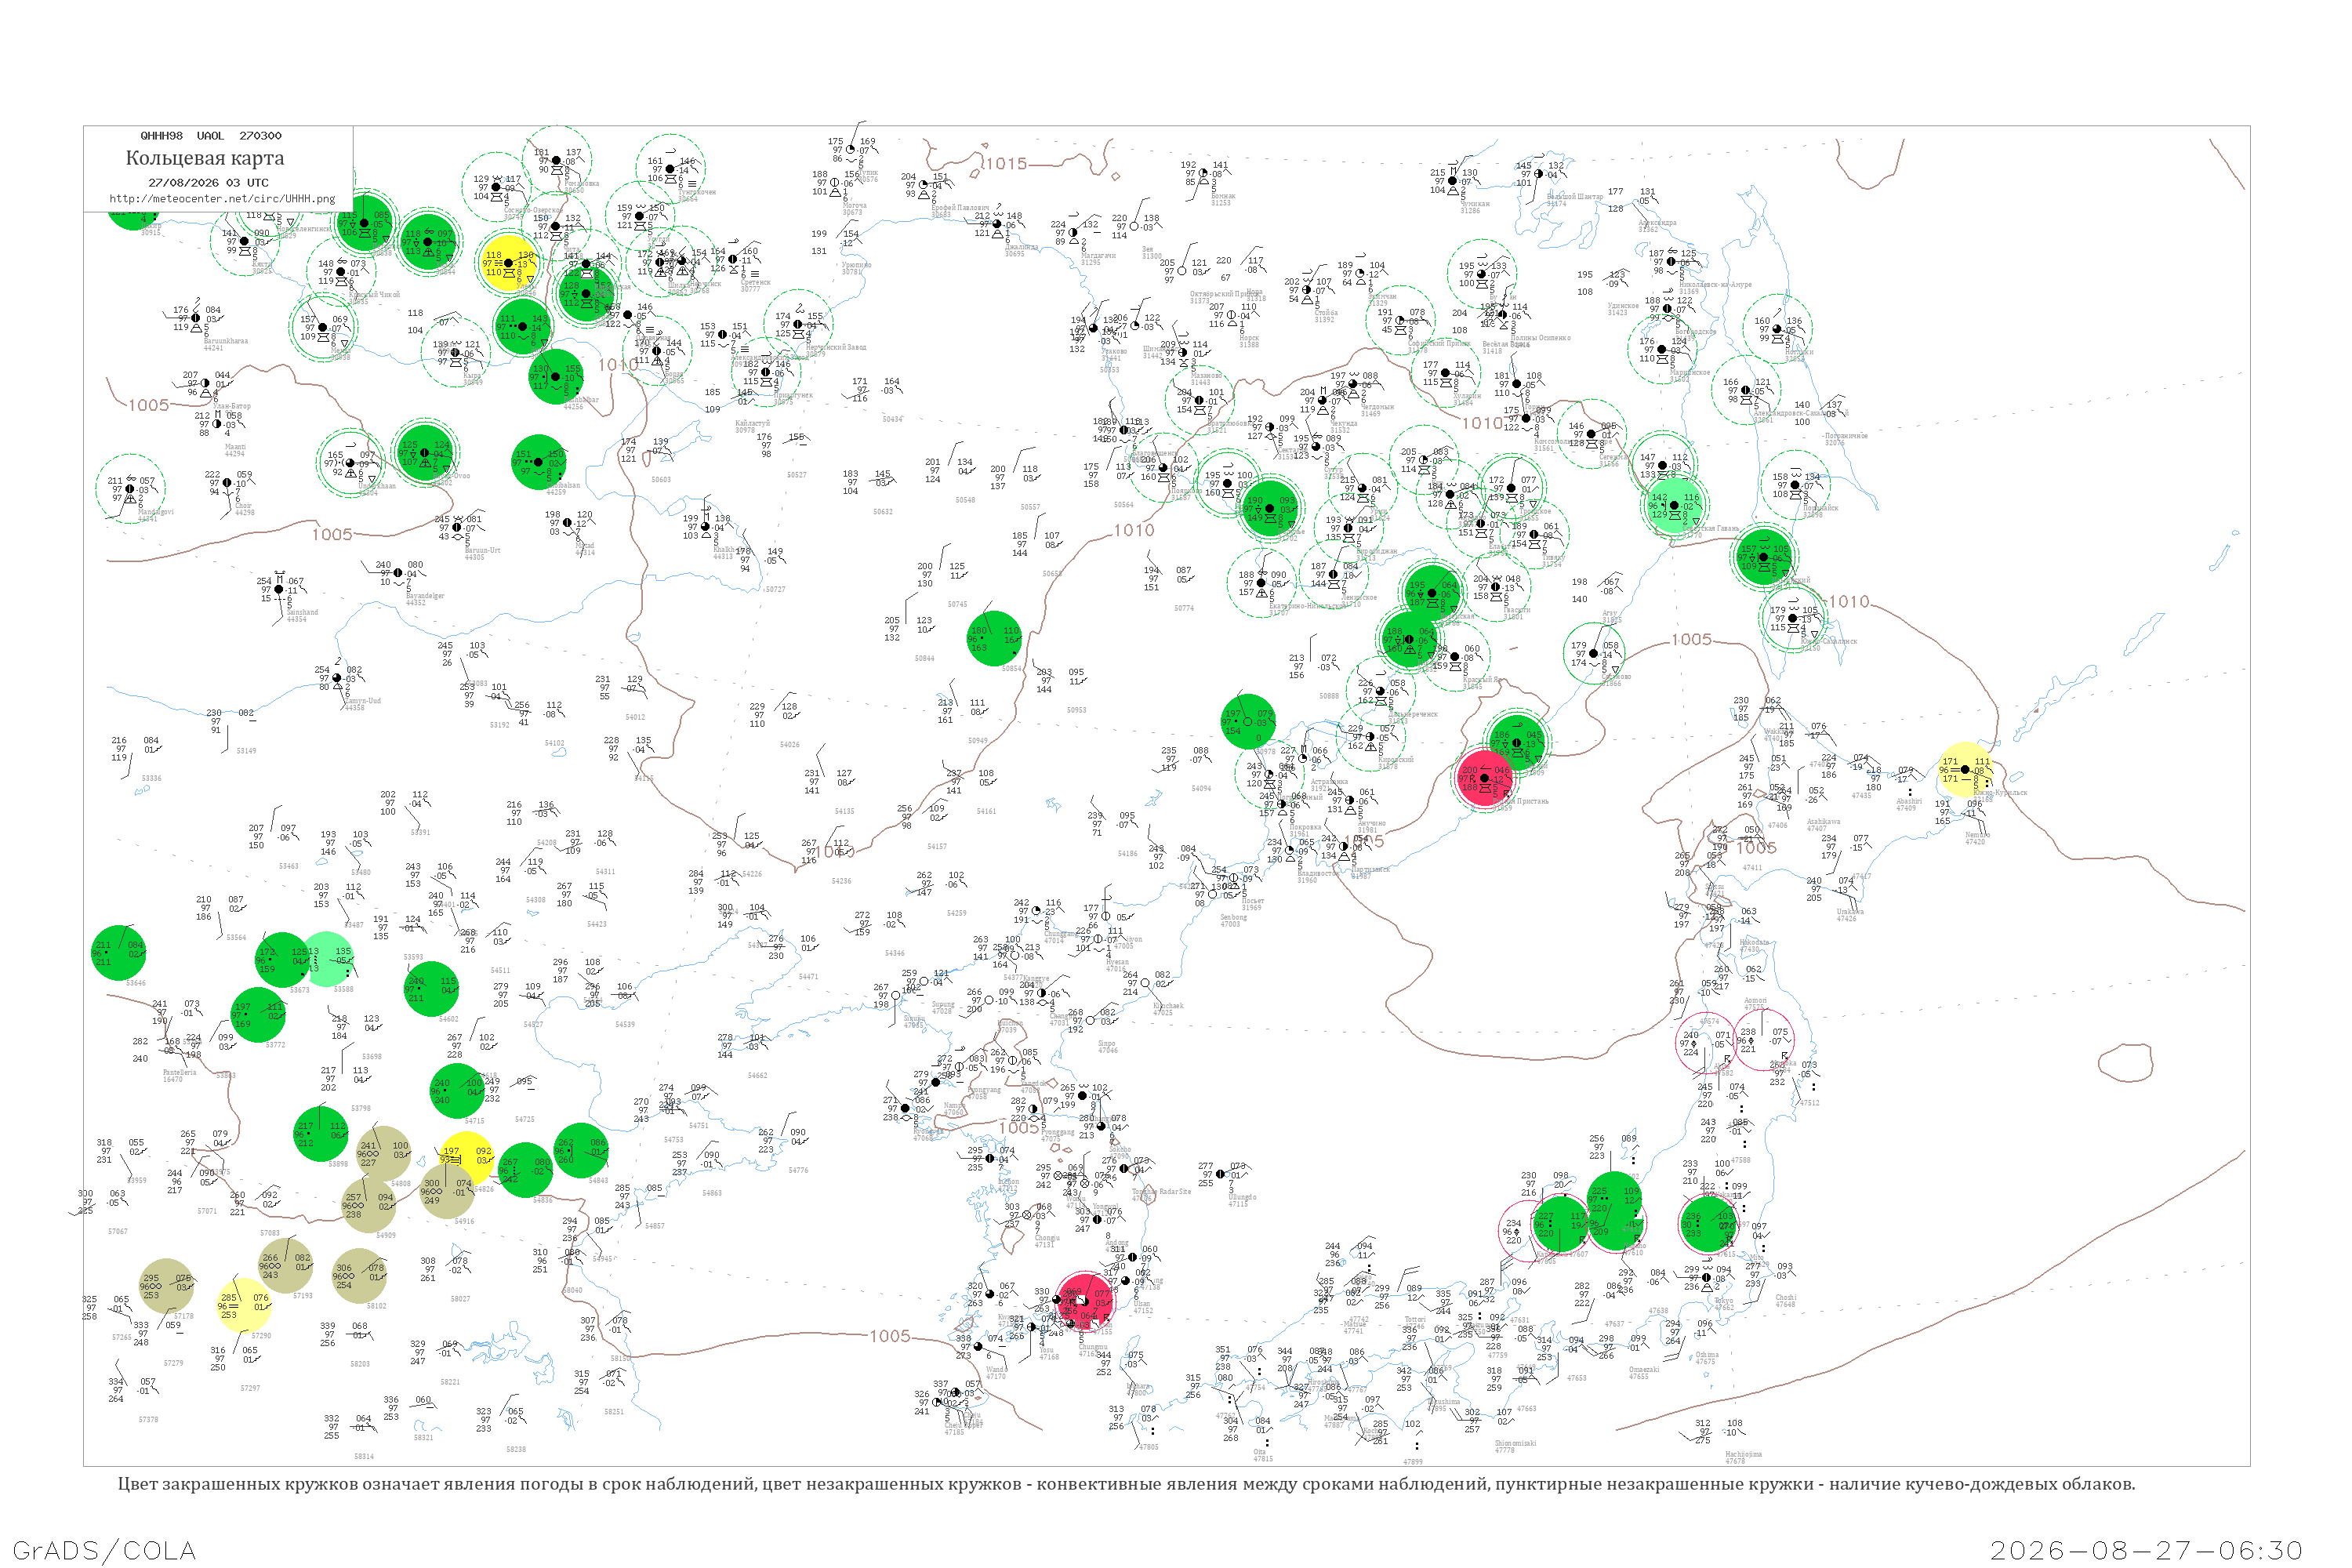Select the "Oita 47815" station label

pyautogui.click(x=1263, y=1455)
